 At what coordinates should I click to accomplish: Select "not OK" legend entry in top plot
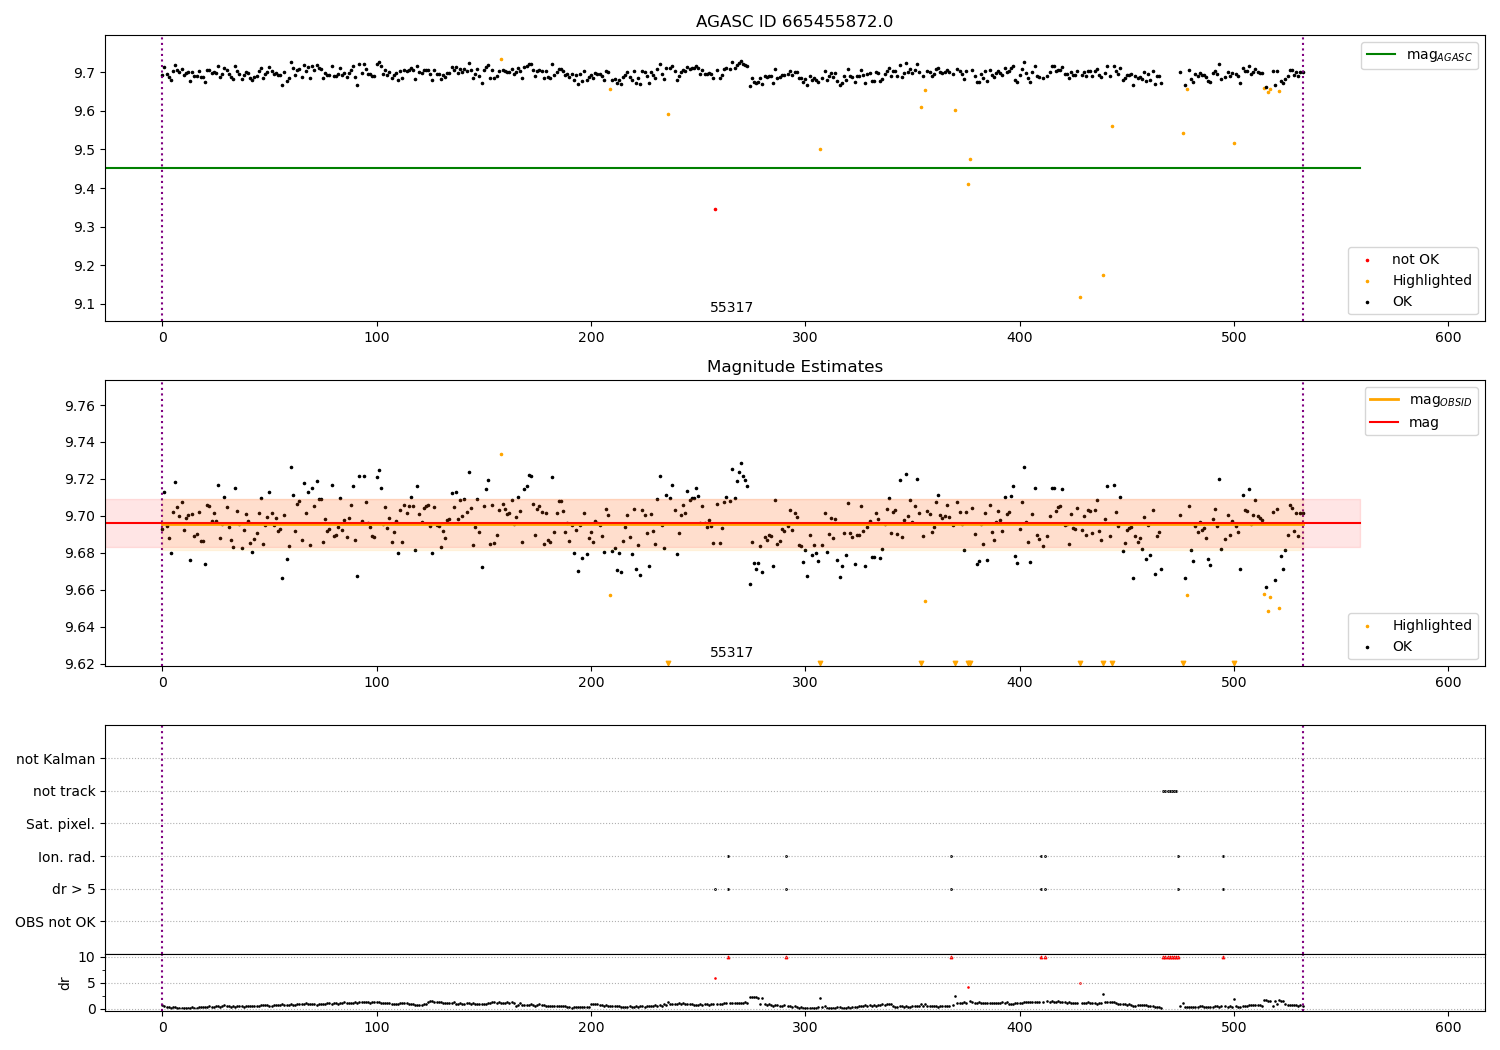[x=1415, y=260]
